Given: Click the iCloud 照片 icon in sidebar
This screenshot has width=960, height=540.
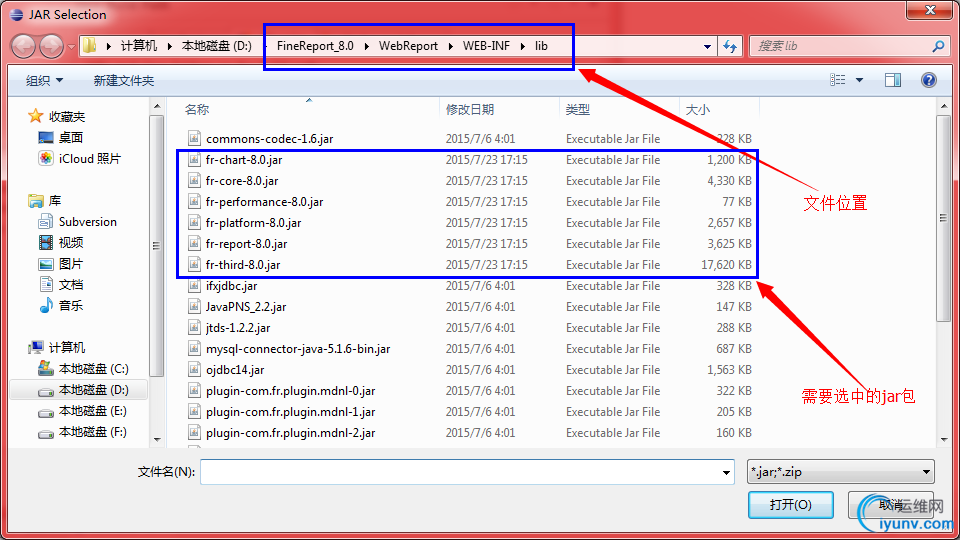Looking at the screenshot, I should 46,159.
